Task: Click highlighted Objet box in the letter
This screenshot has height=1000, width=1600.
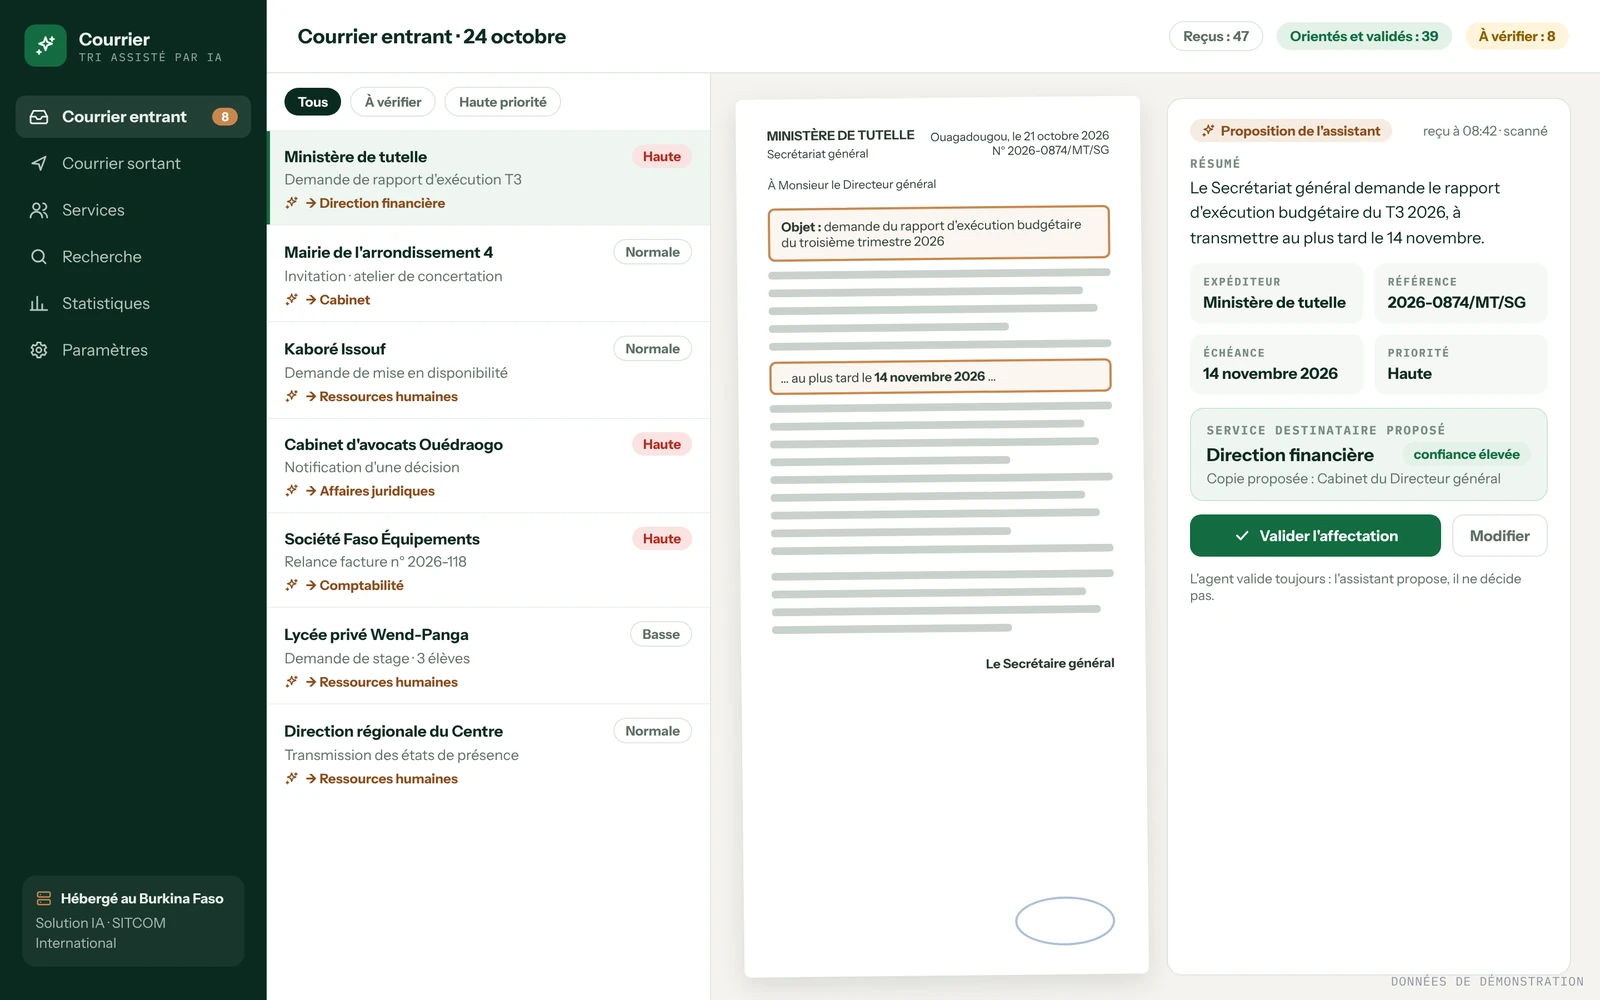Action: pyautogui.click(x=939, y=233)
